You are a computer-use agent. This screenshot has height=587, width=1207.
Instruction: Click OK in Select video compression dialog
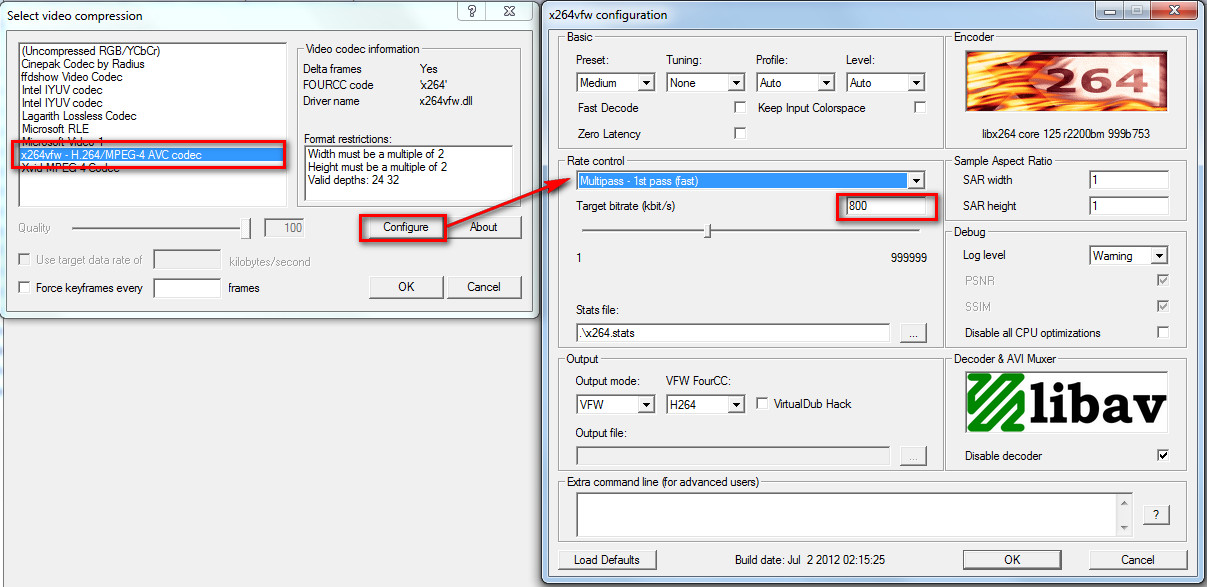coord(406,287)
